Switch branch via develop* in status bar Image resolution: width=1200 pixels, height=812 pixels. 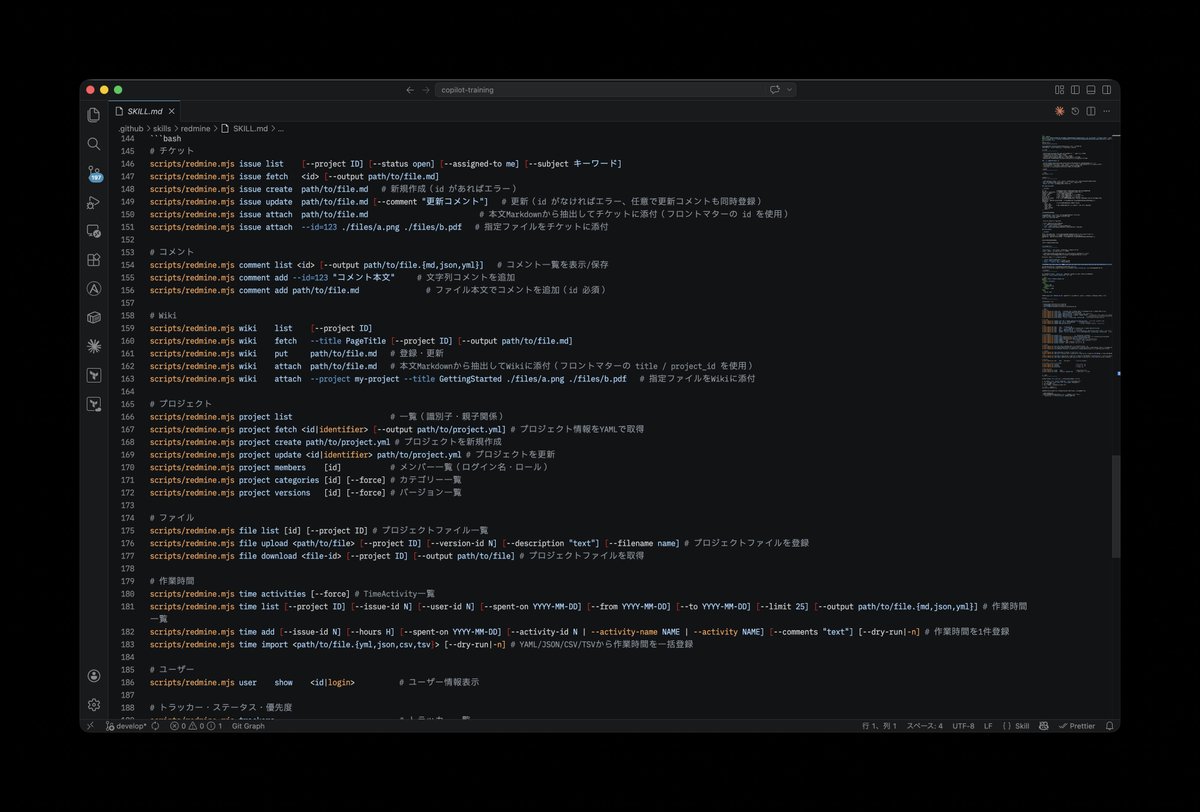click(126, 726)
